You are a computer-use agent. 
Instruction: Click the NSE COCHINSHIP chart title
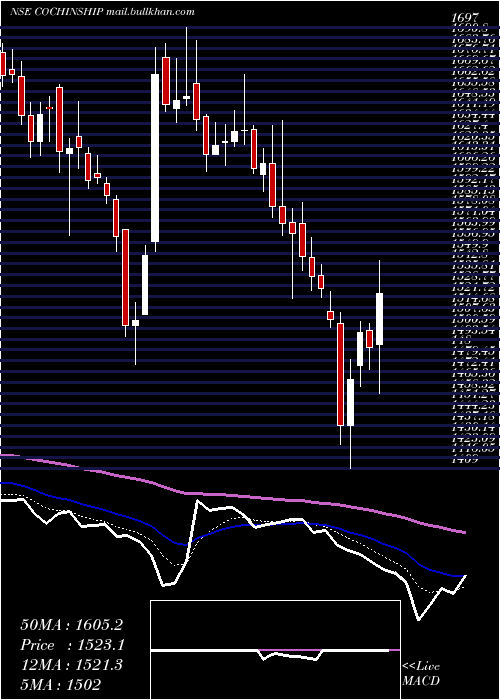[103, 12]
